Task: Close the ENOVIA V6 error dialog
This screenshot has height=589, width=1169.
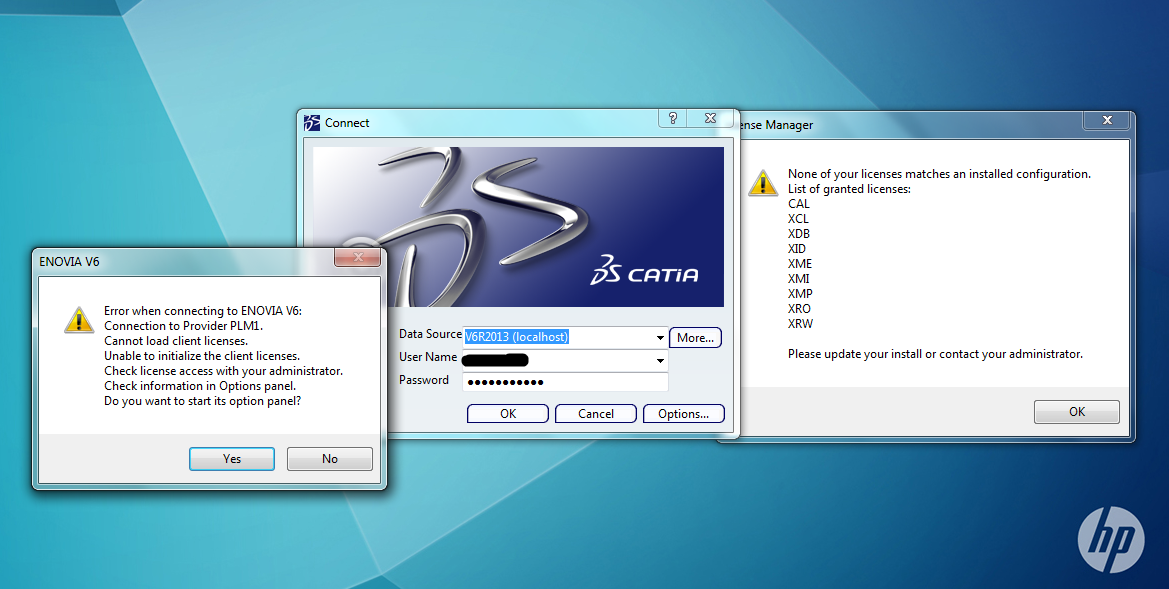Action: [x=358, y=257]
